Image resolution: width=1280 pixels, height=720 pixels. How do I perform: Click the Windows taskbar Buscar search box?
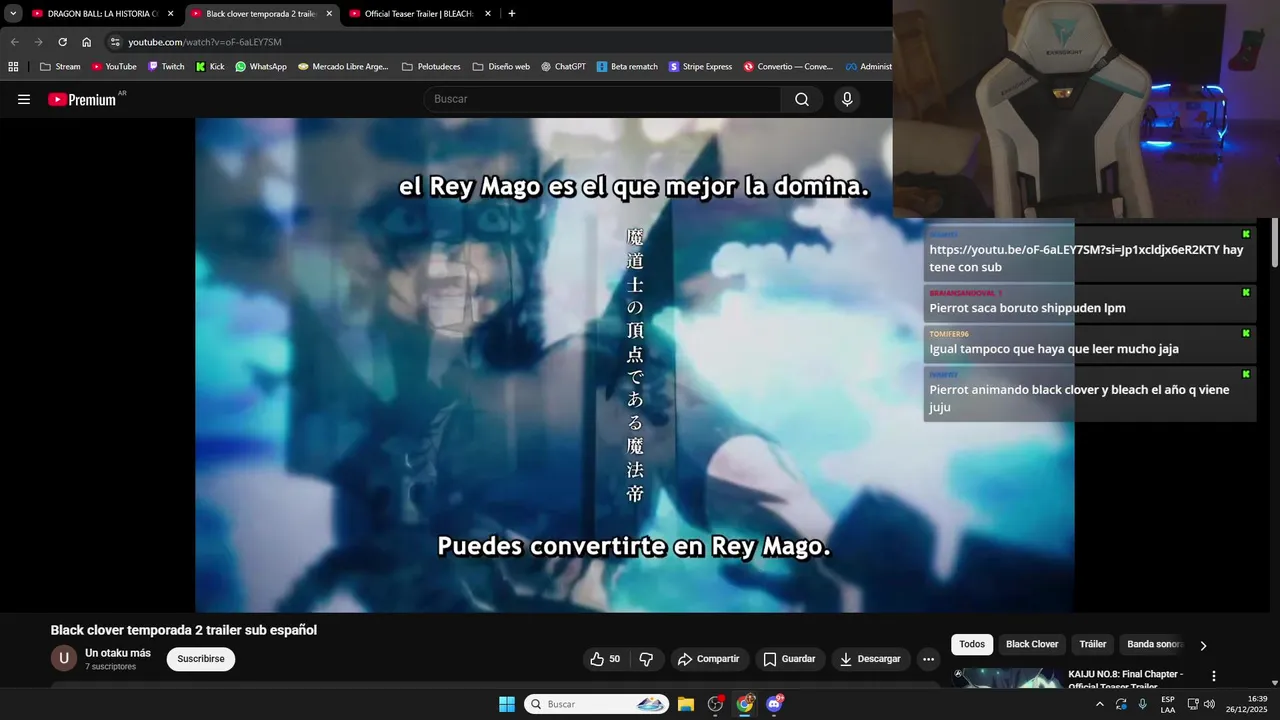[x=596, y=704]
